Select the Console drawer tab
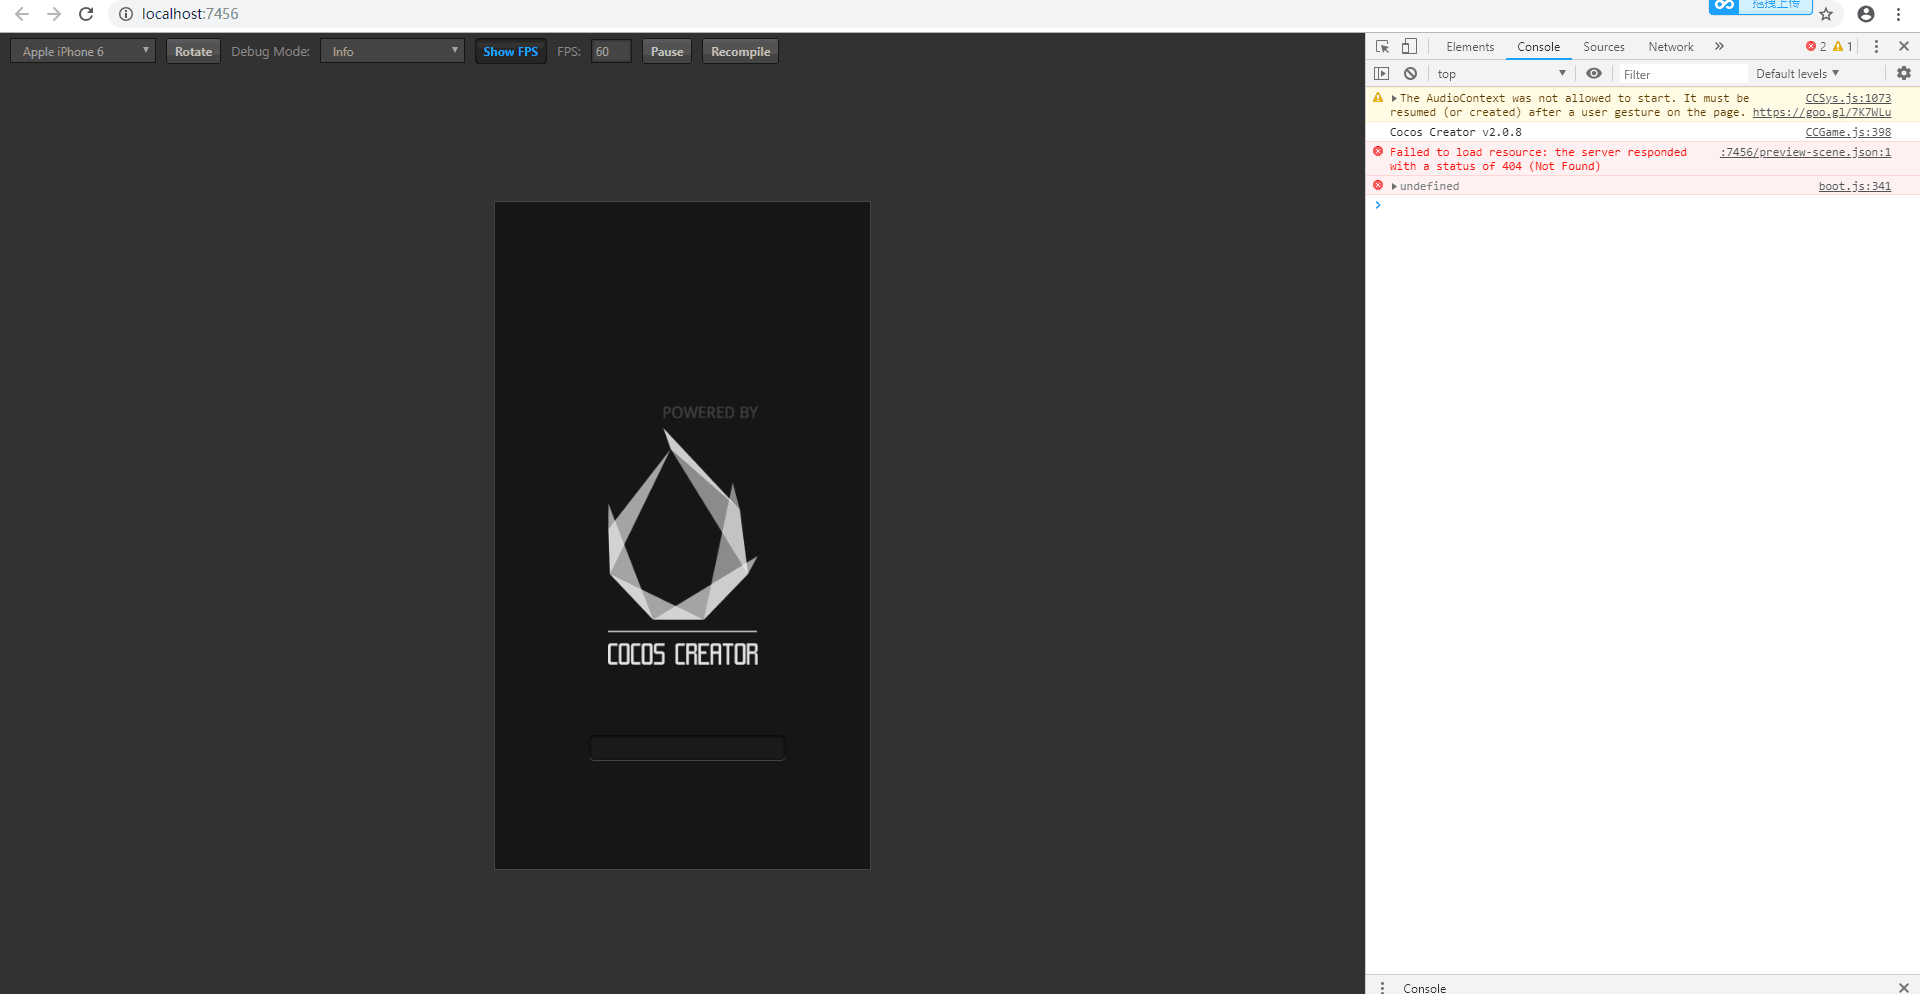This screenshot has height=994, width=1920. click(1424, 988)
